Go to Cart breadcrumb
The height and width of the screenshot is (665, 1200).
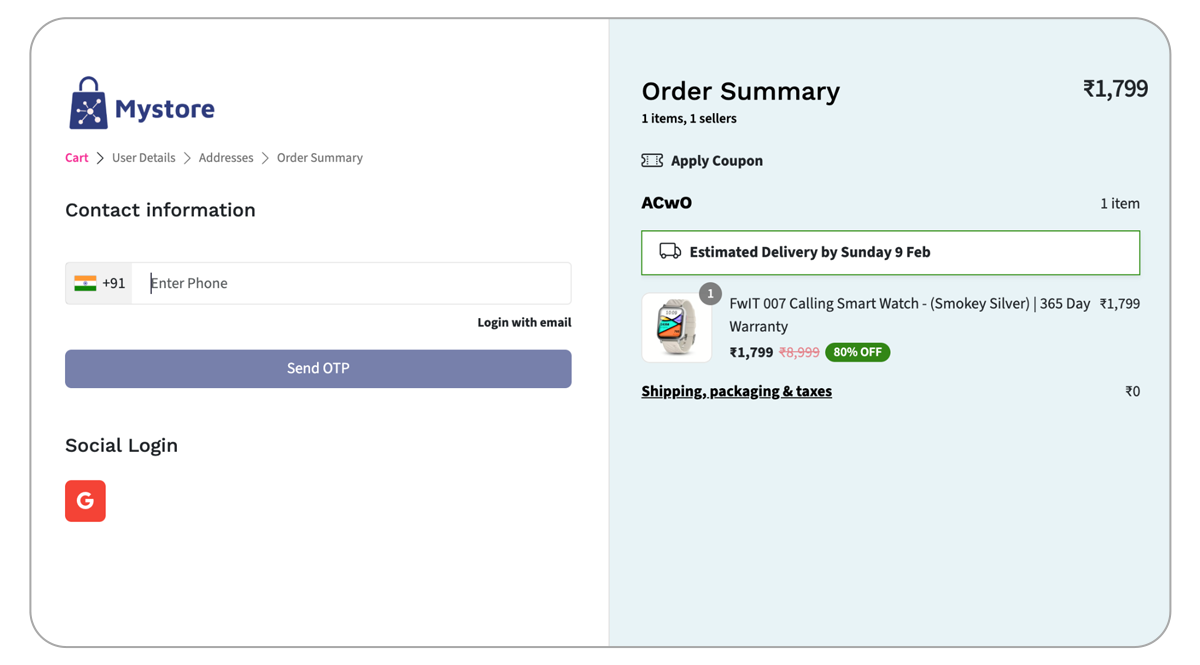pos(77,158)
